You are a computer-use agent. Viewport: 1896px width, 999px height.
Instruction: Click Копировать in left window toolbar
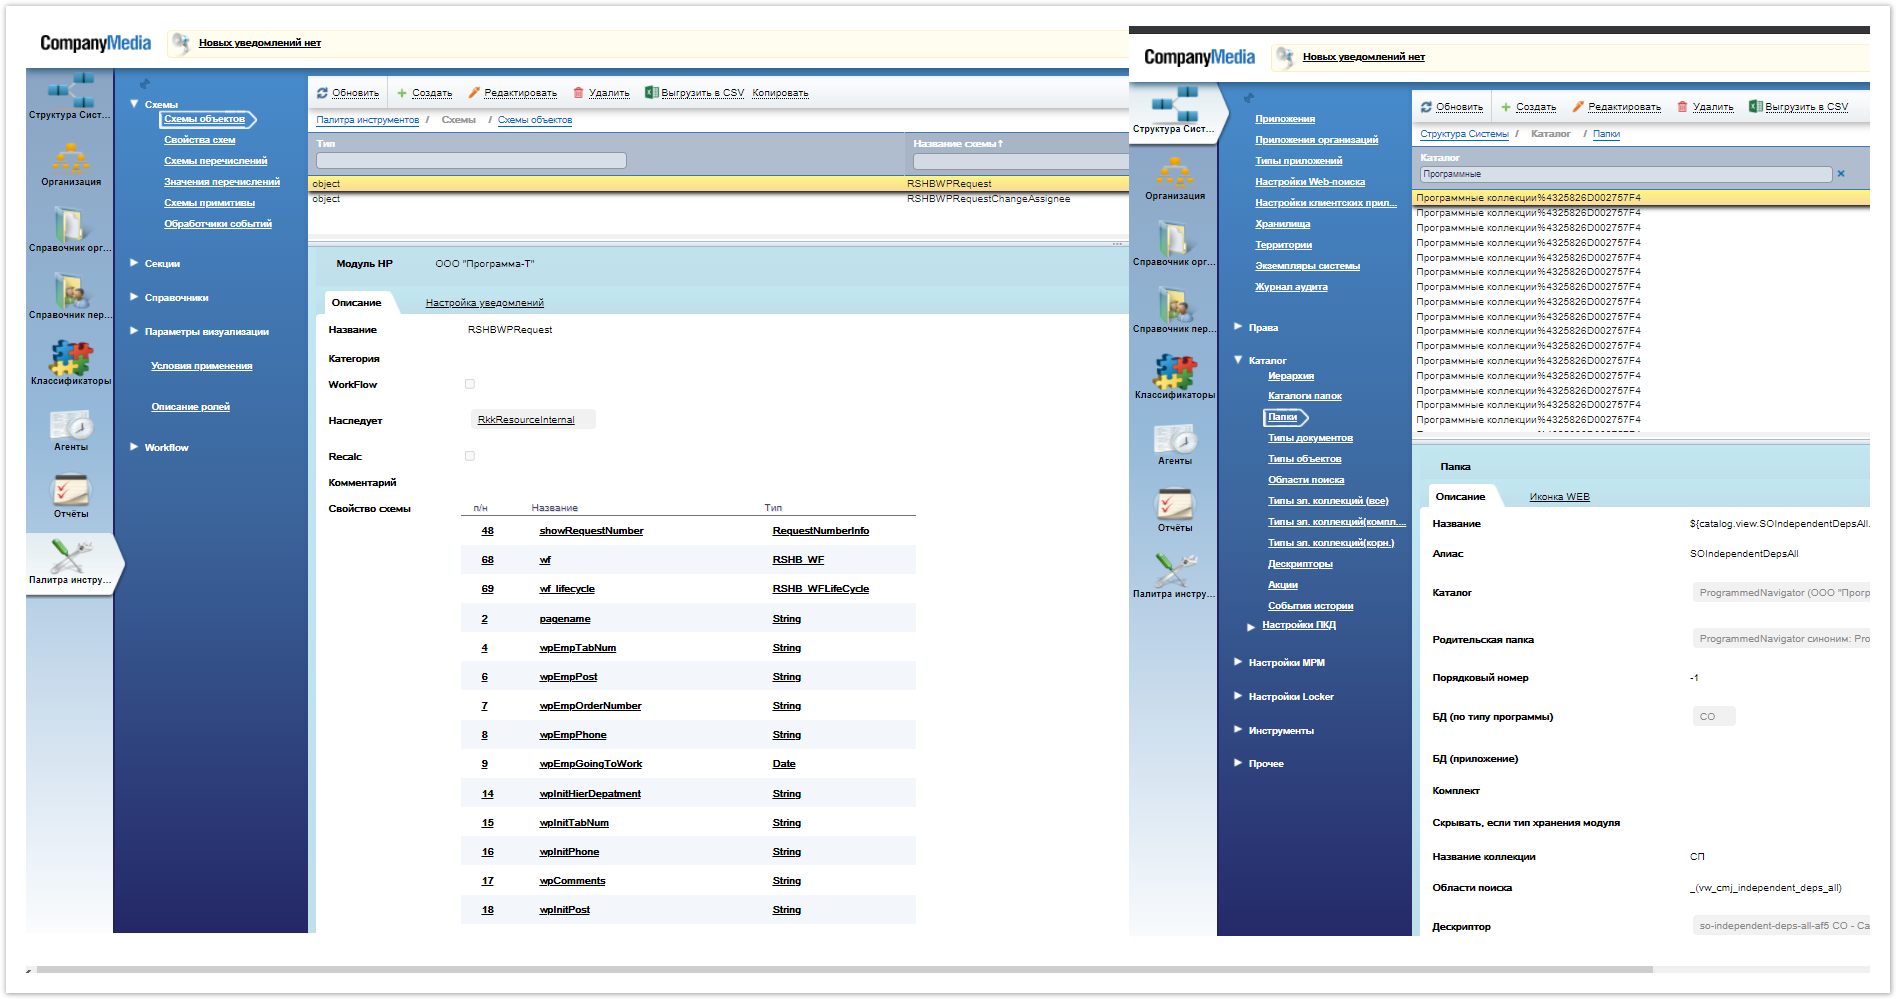[x=780, y=93]
